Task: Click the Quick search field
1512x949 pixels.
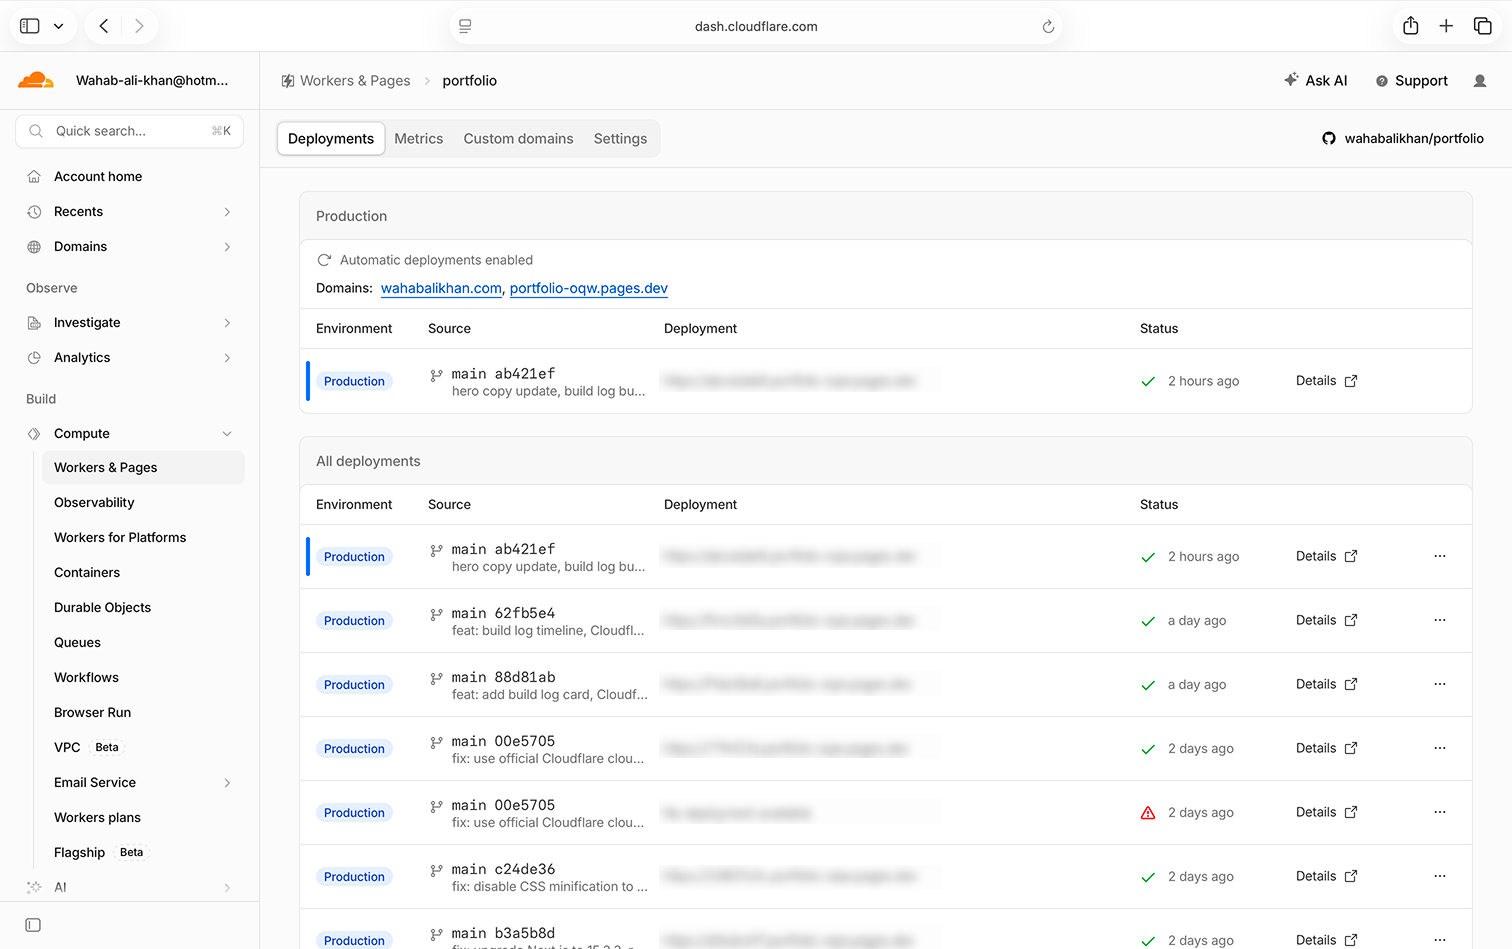Action: coord(130,131)
